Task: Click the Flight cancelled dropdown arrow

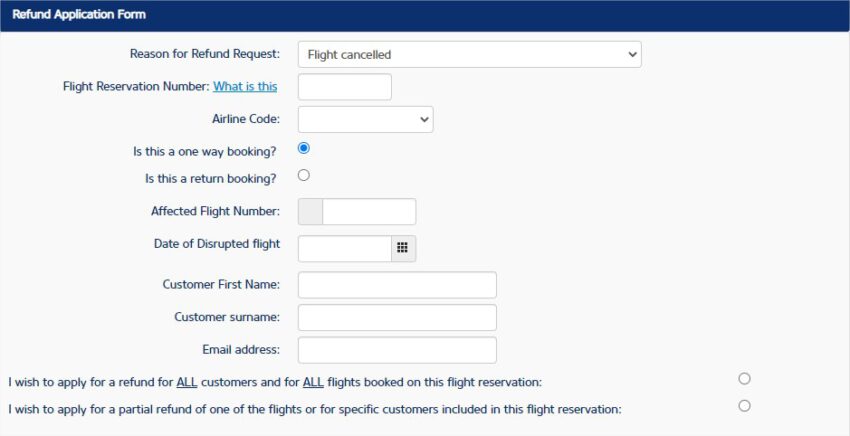Action: (x=632, y=55)
